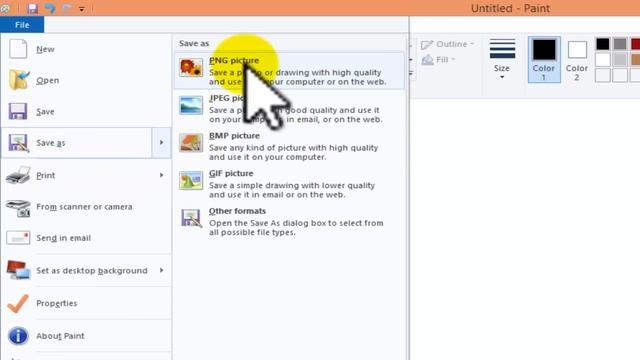The width and height of the screenshot is (640, 360).
Task: Save as PNG picture
Action: point(289,71)
